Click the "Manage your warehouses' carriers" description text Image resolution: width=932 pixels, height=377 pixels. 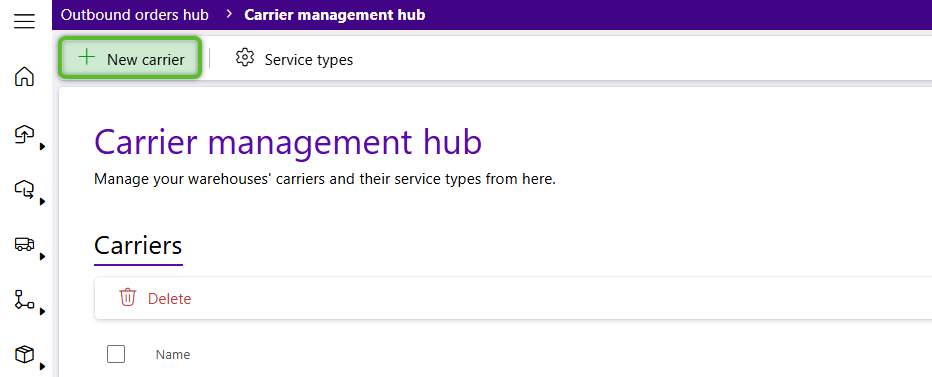click(325, 179)
